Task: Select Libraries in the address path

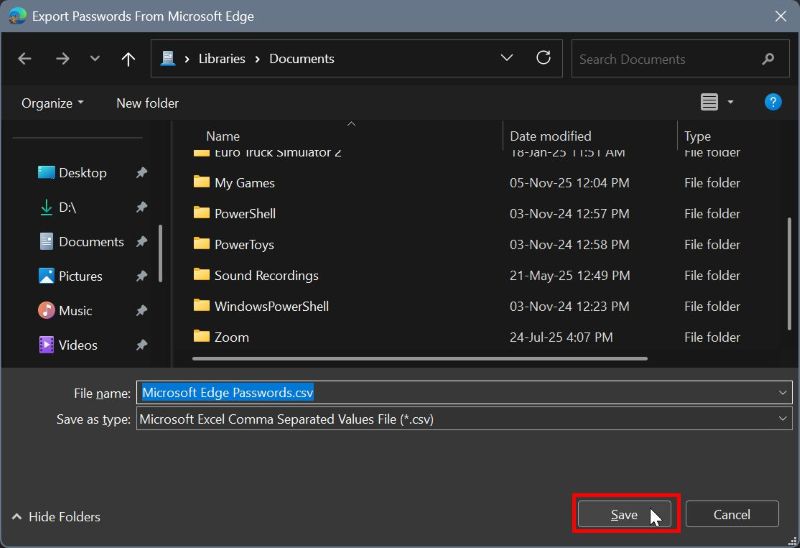Action: point(222,59)
